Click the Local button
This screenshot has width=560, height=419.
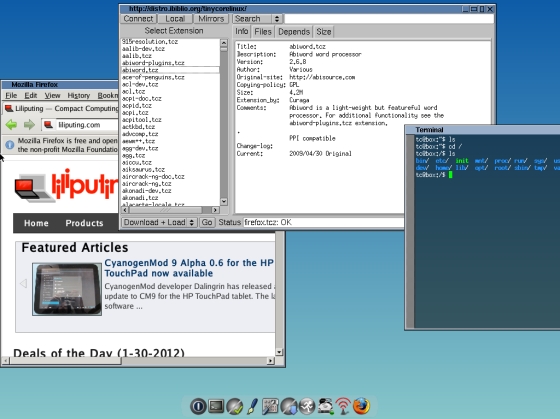coord(175,19)
